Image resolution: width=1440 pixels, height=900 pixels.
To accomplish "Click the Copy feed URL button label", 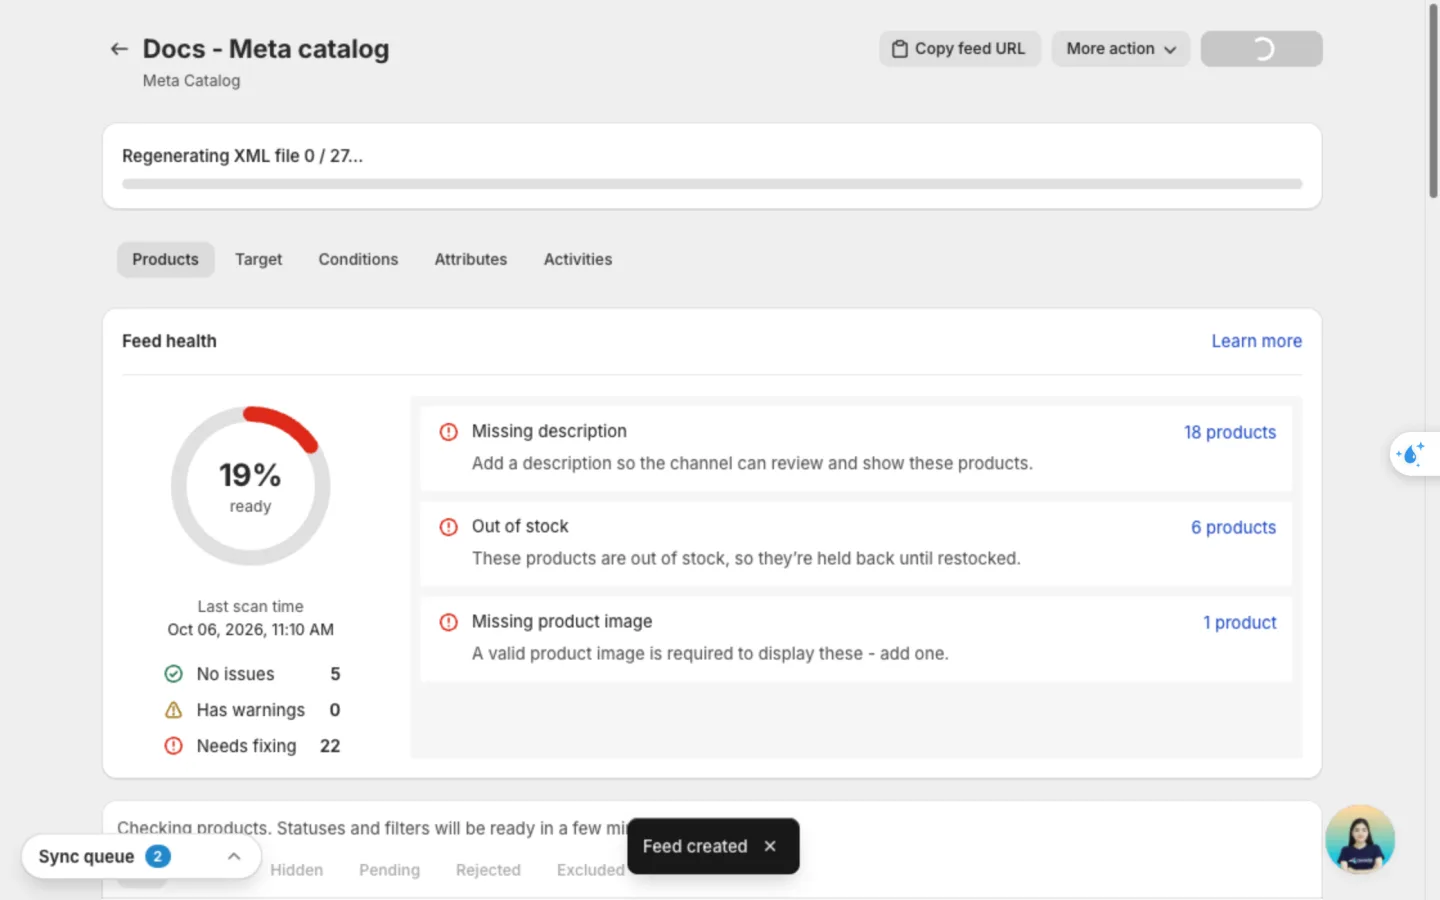I will pos(970,49).
